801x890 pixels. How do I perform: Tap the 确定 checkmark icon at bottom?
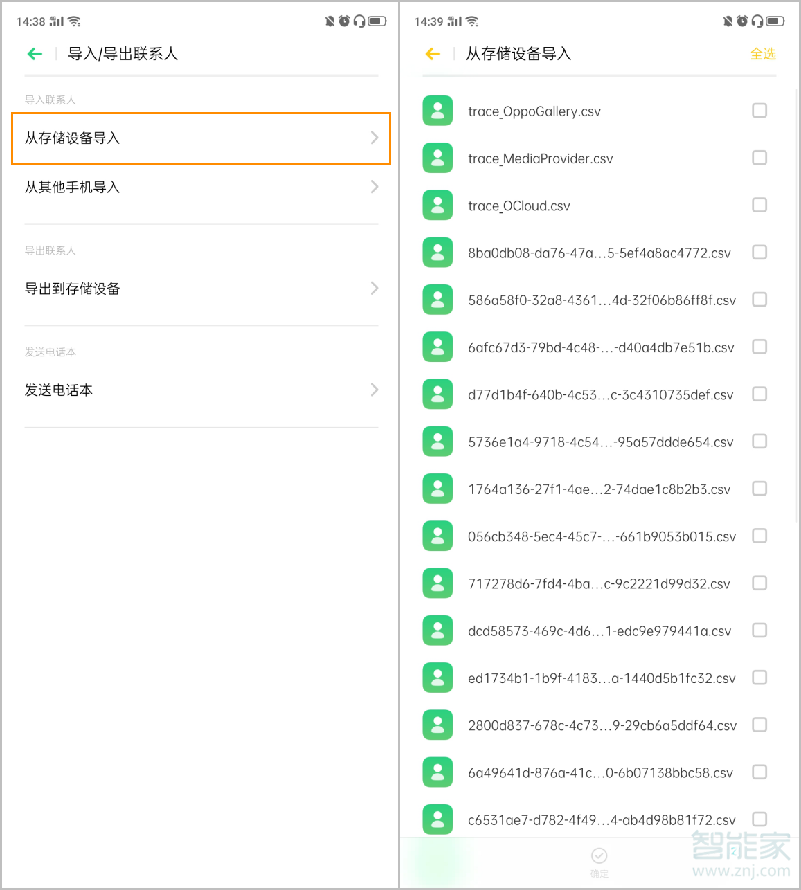pyautogui.click(x=599, y=857)
